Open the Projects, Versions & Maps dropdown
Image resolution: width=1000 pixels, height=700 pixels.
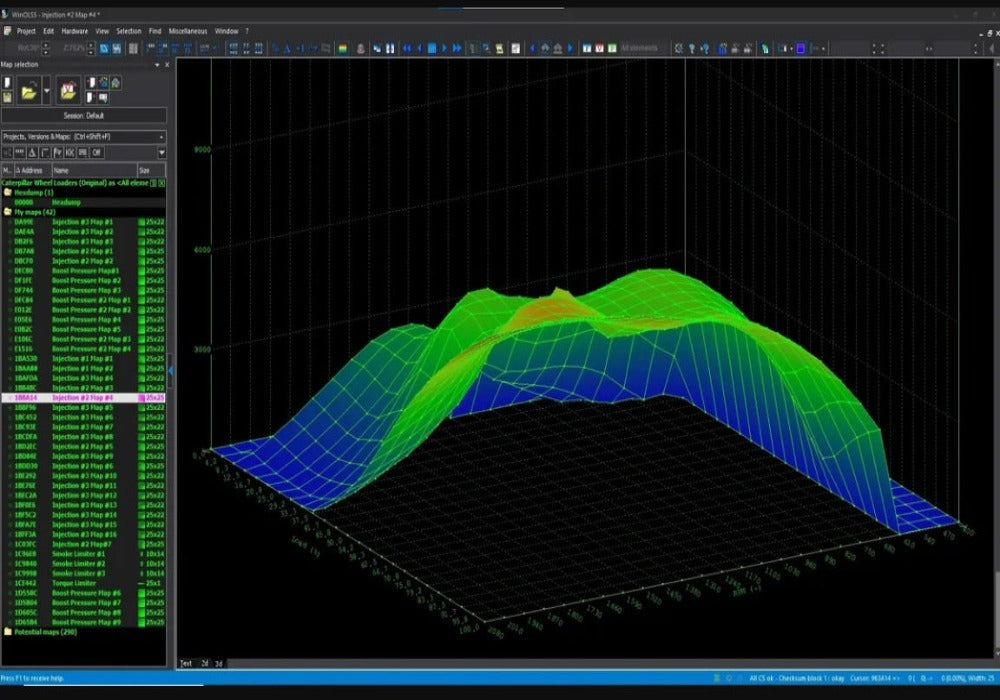click(161, 136)
